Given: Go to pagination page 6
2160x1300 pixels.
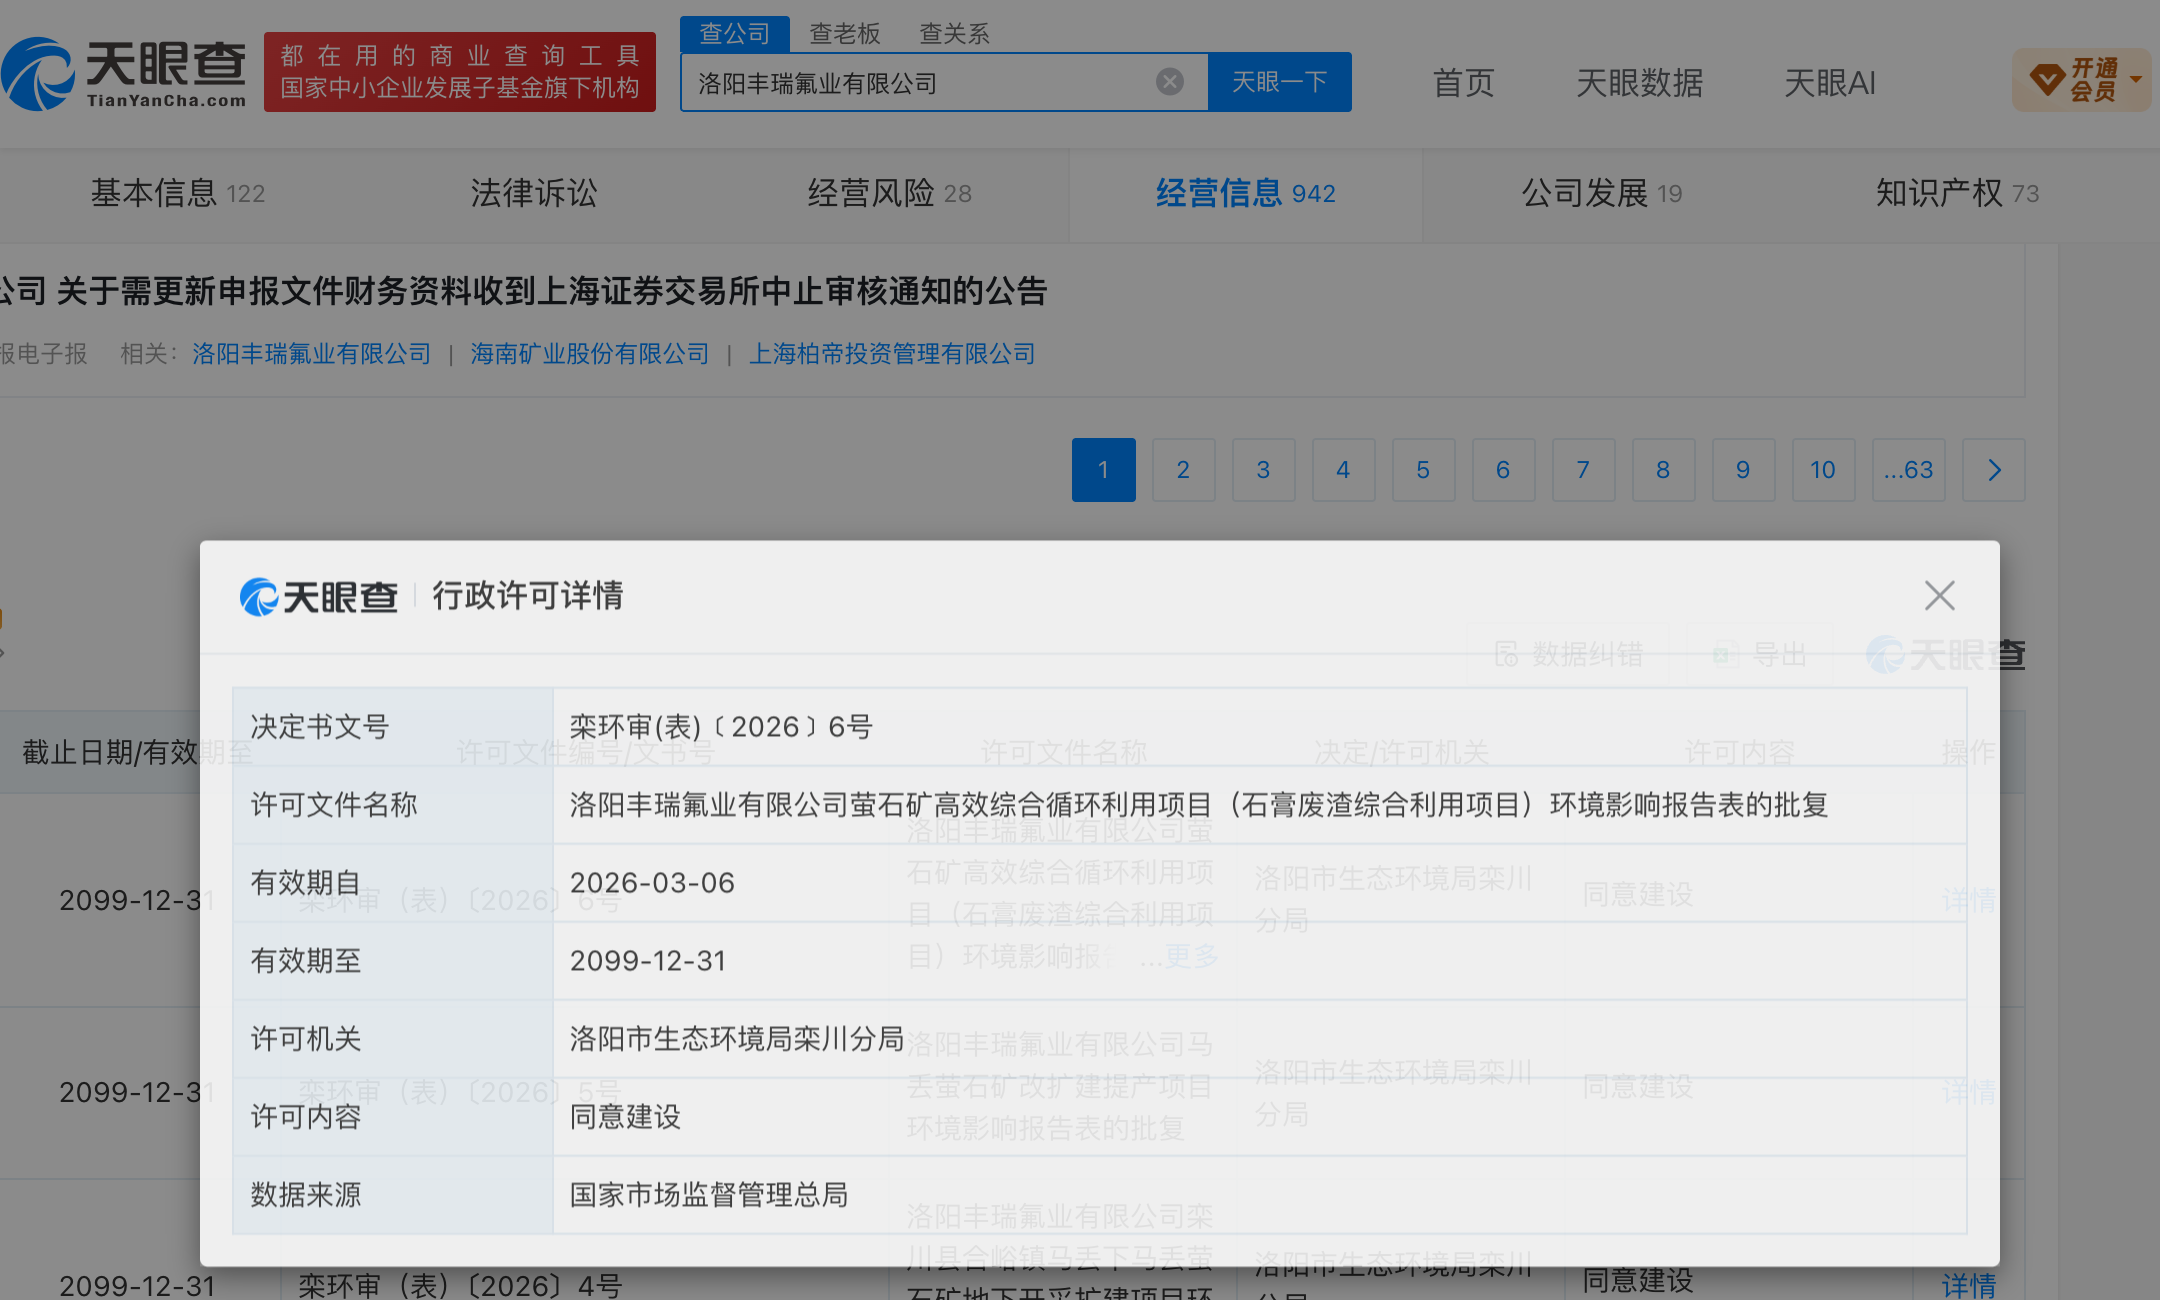Looking at the screenshot, I should [1503, 470].
